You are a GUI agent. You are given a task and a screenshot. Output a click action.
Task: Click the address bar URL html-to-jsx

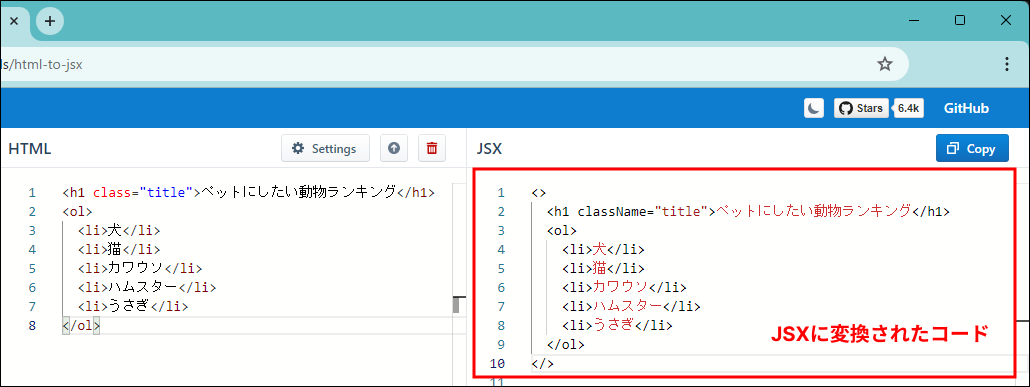[x=41, y=64]
